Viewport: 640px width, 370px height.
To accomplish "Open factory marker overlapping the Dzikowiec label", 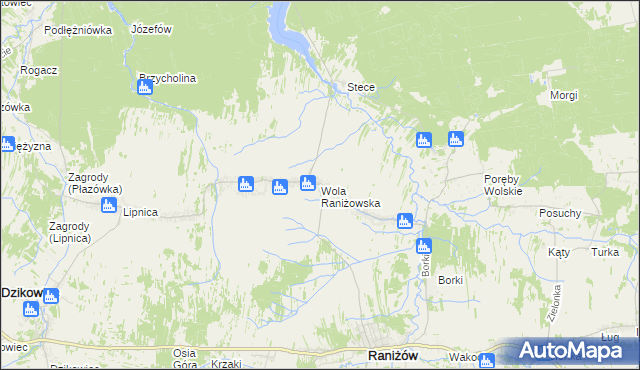I will pos(51,296).
